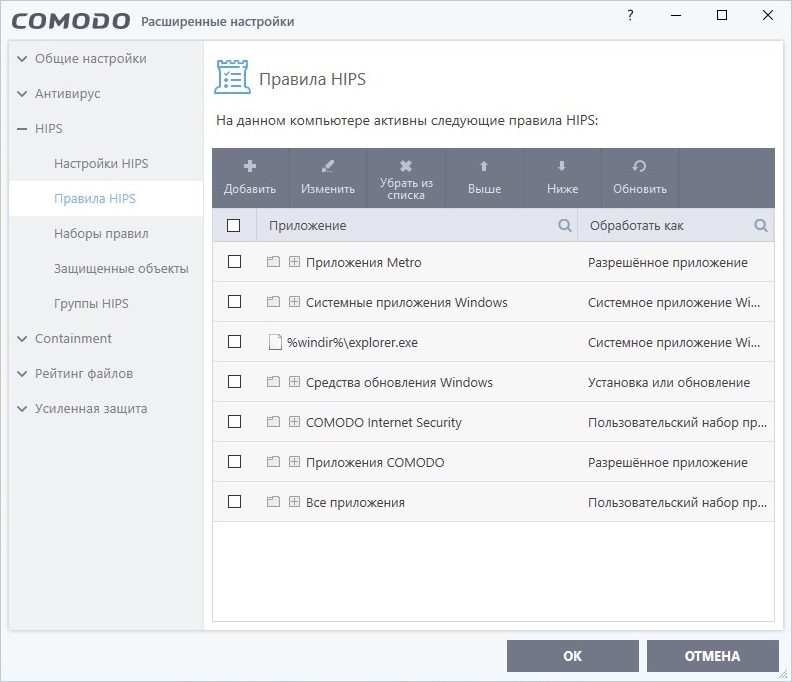Move rule down with Ниже arrow
Image resolution: width=792 pixels, height=682 pixels.
pyautogui.click(x=562, y=167)
